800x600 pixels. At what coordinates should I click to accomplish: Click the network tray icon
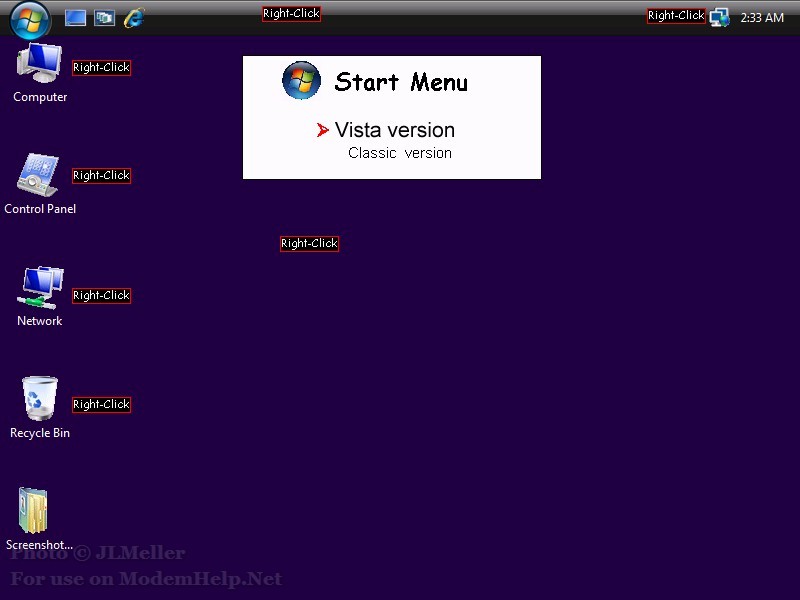[719, 17]
